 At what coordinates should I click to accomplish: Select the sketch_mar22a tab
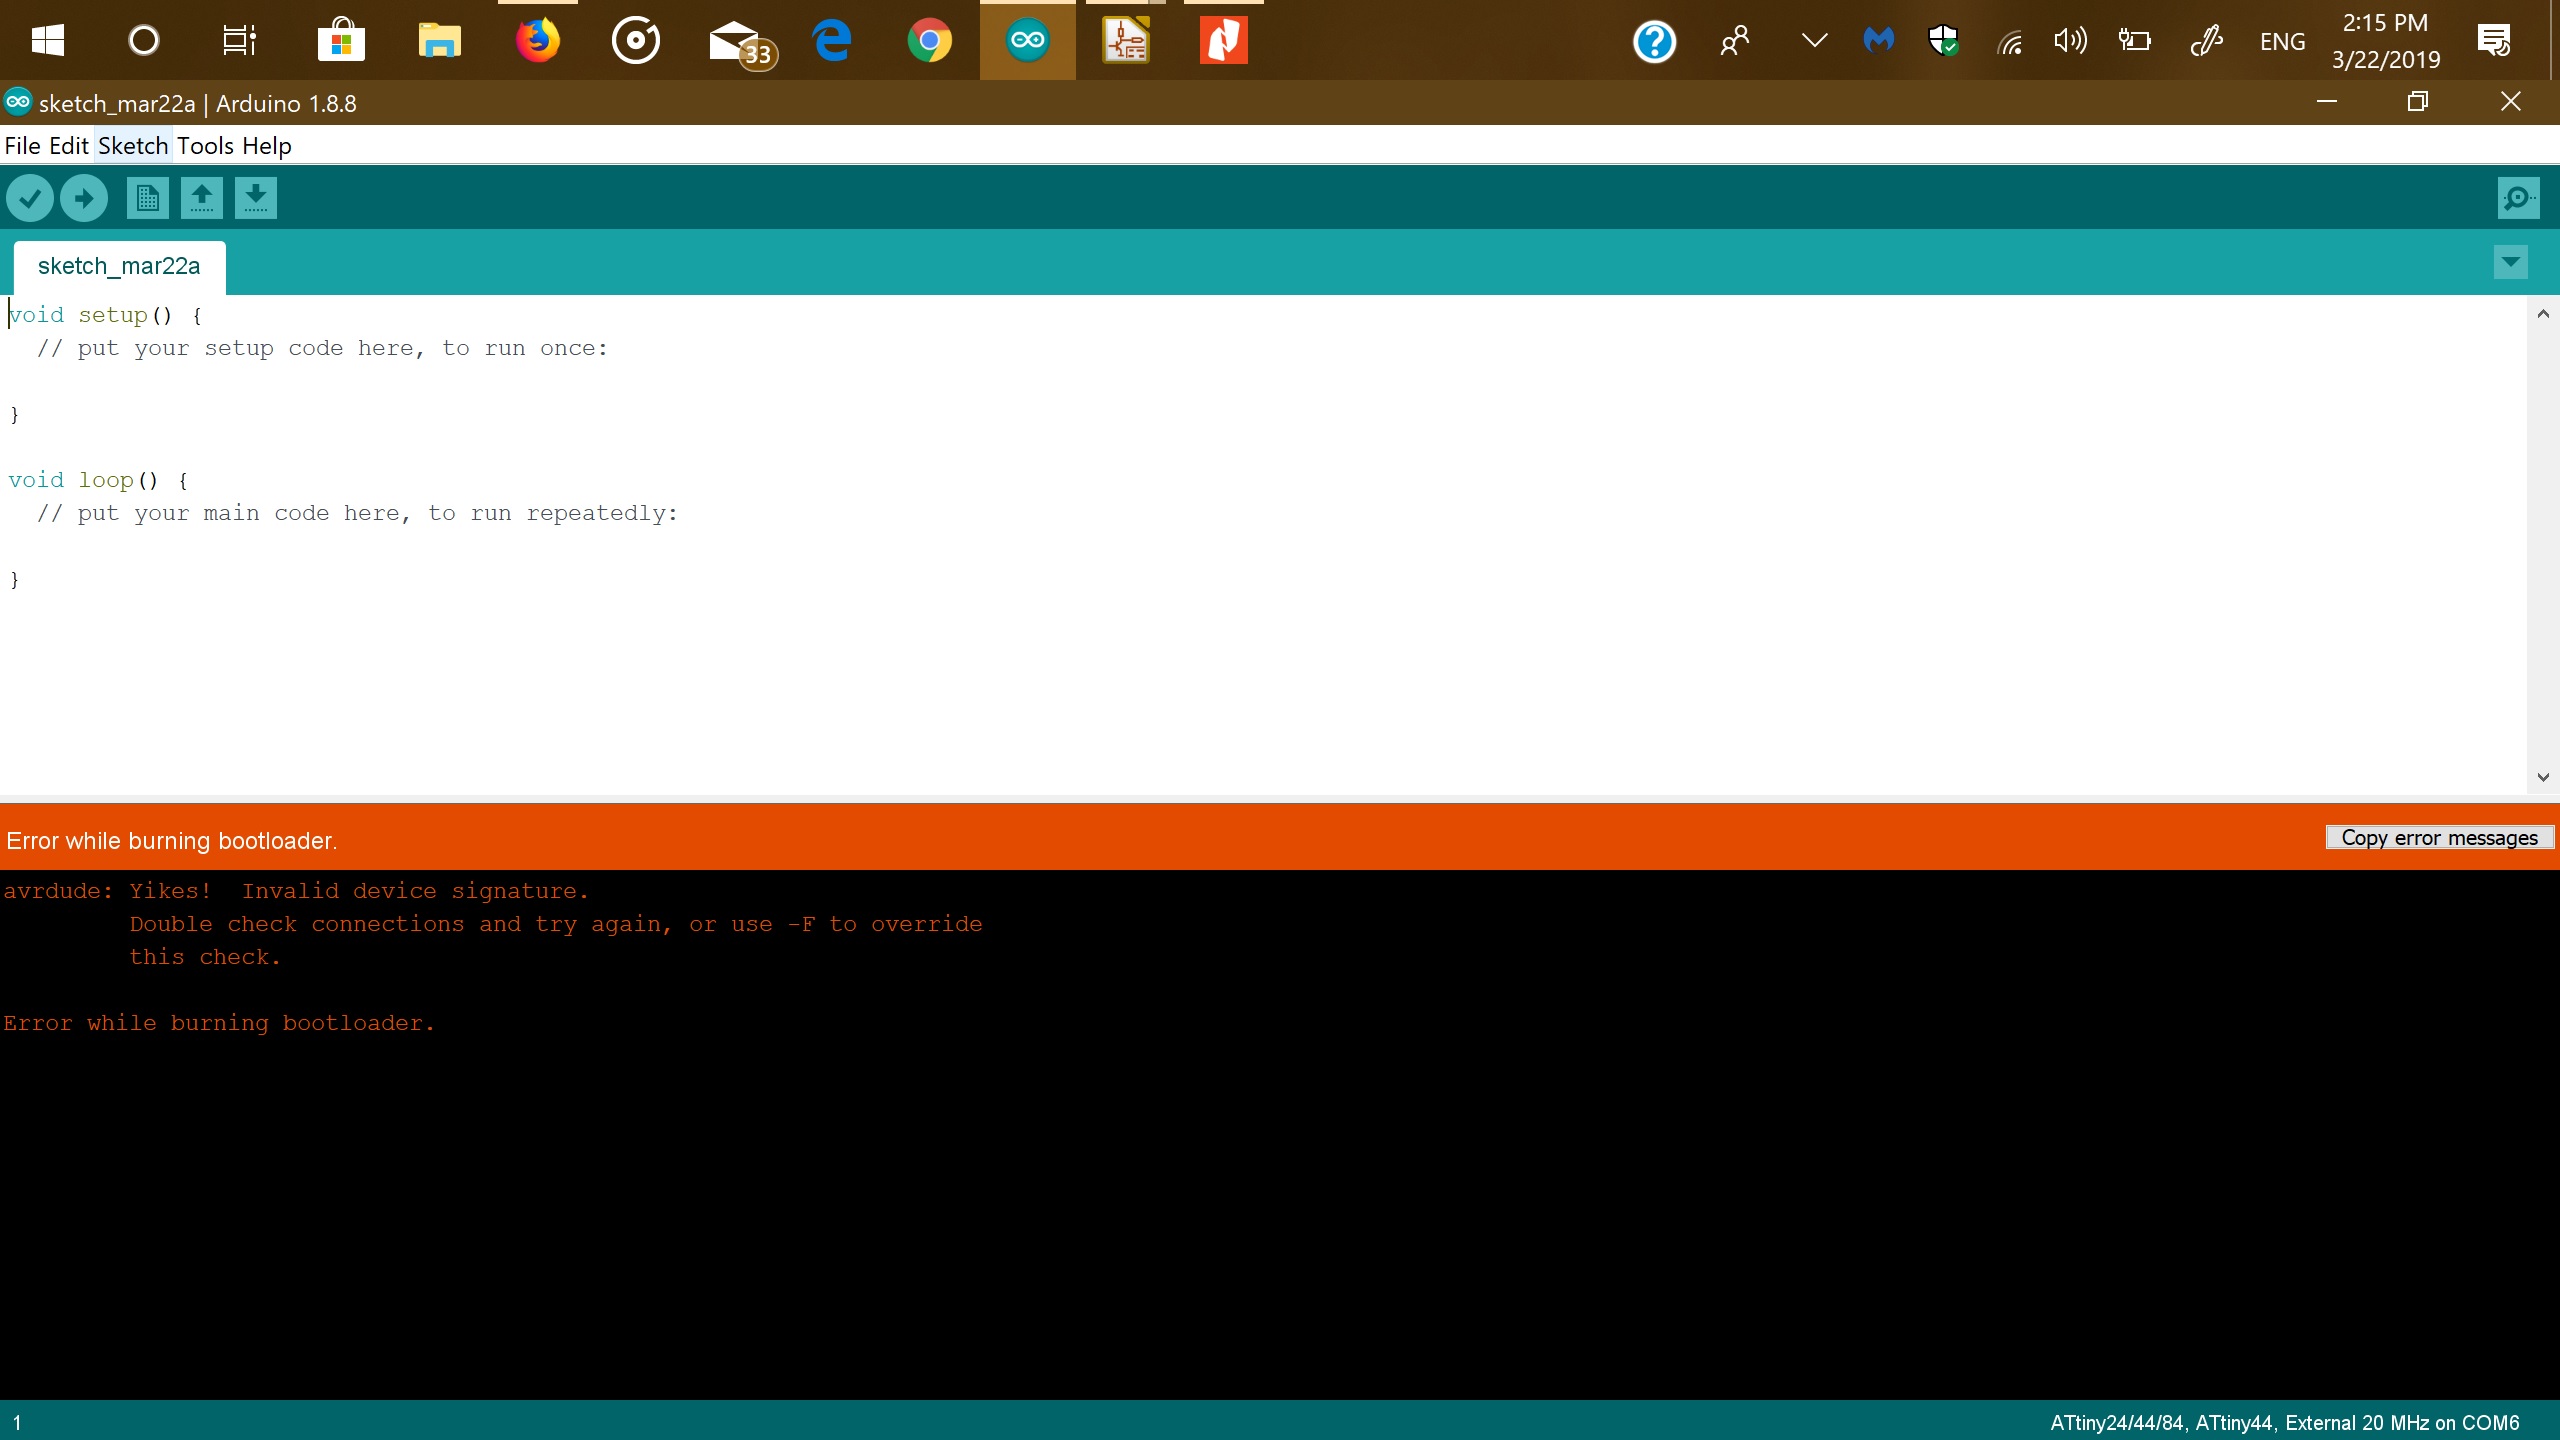(119, 267)
